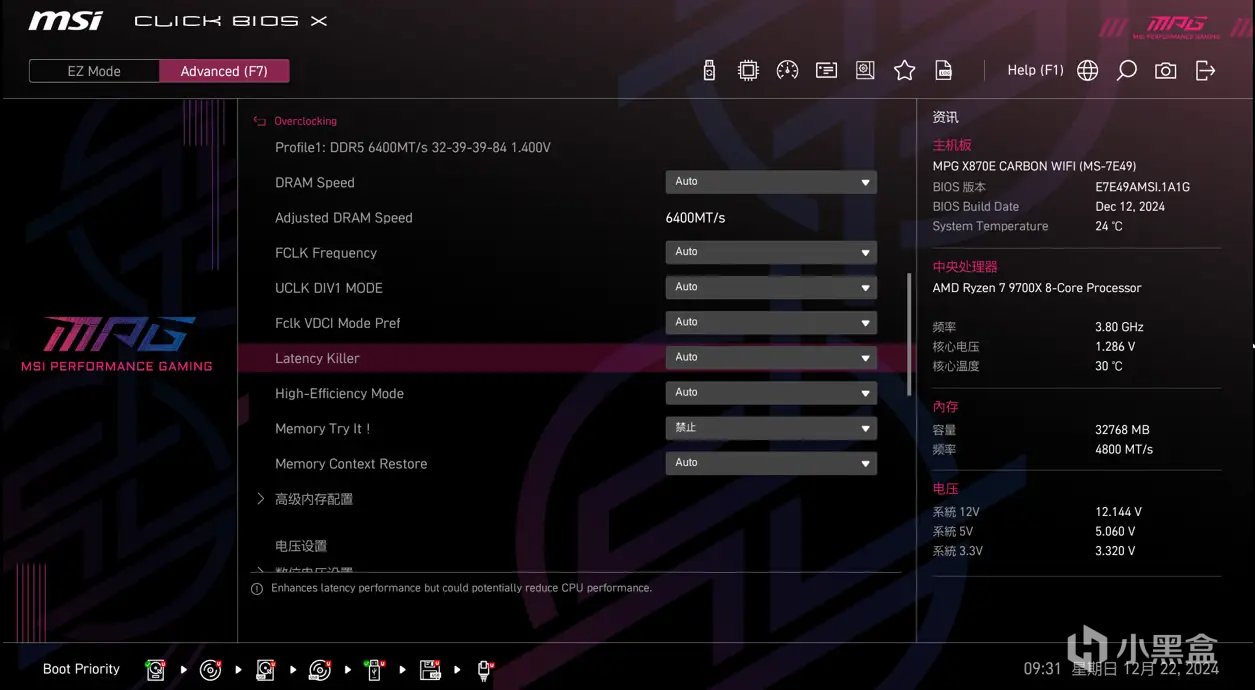Click the 资讯 panel heading
1255x690 pixels.
coord(945,117)
